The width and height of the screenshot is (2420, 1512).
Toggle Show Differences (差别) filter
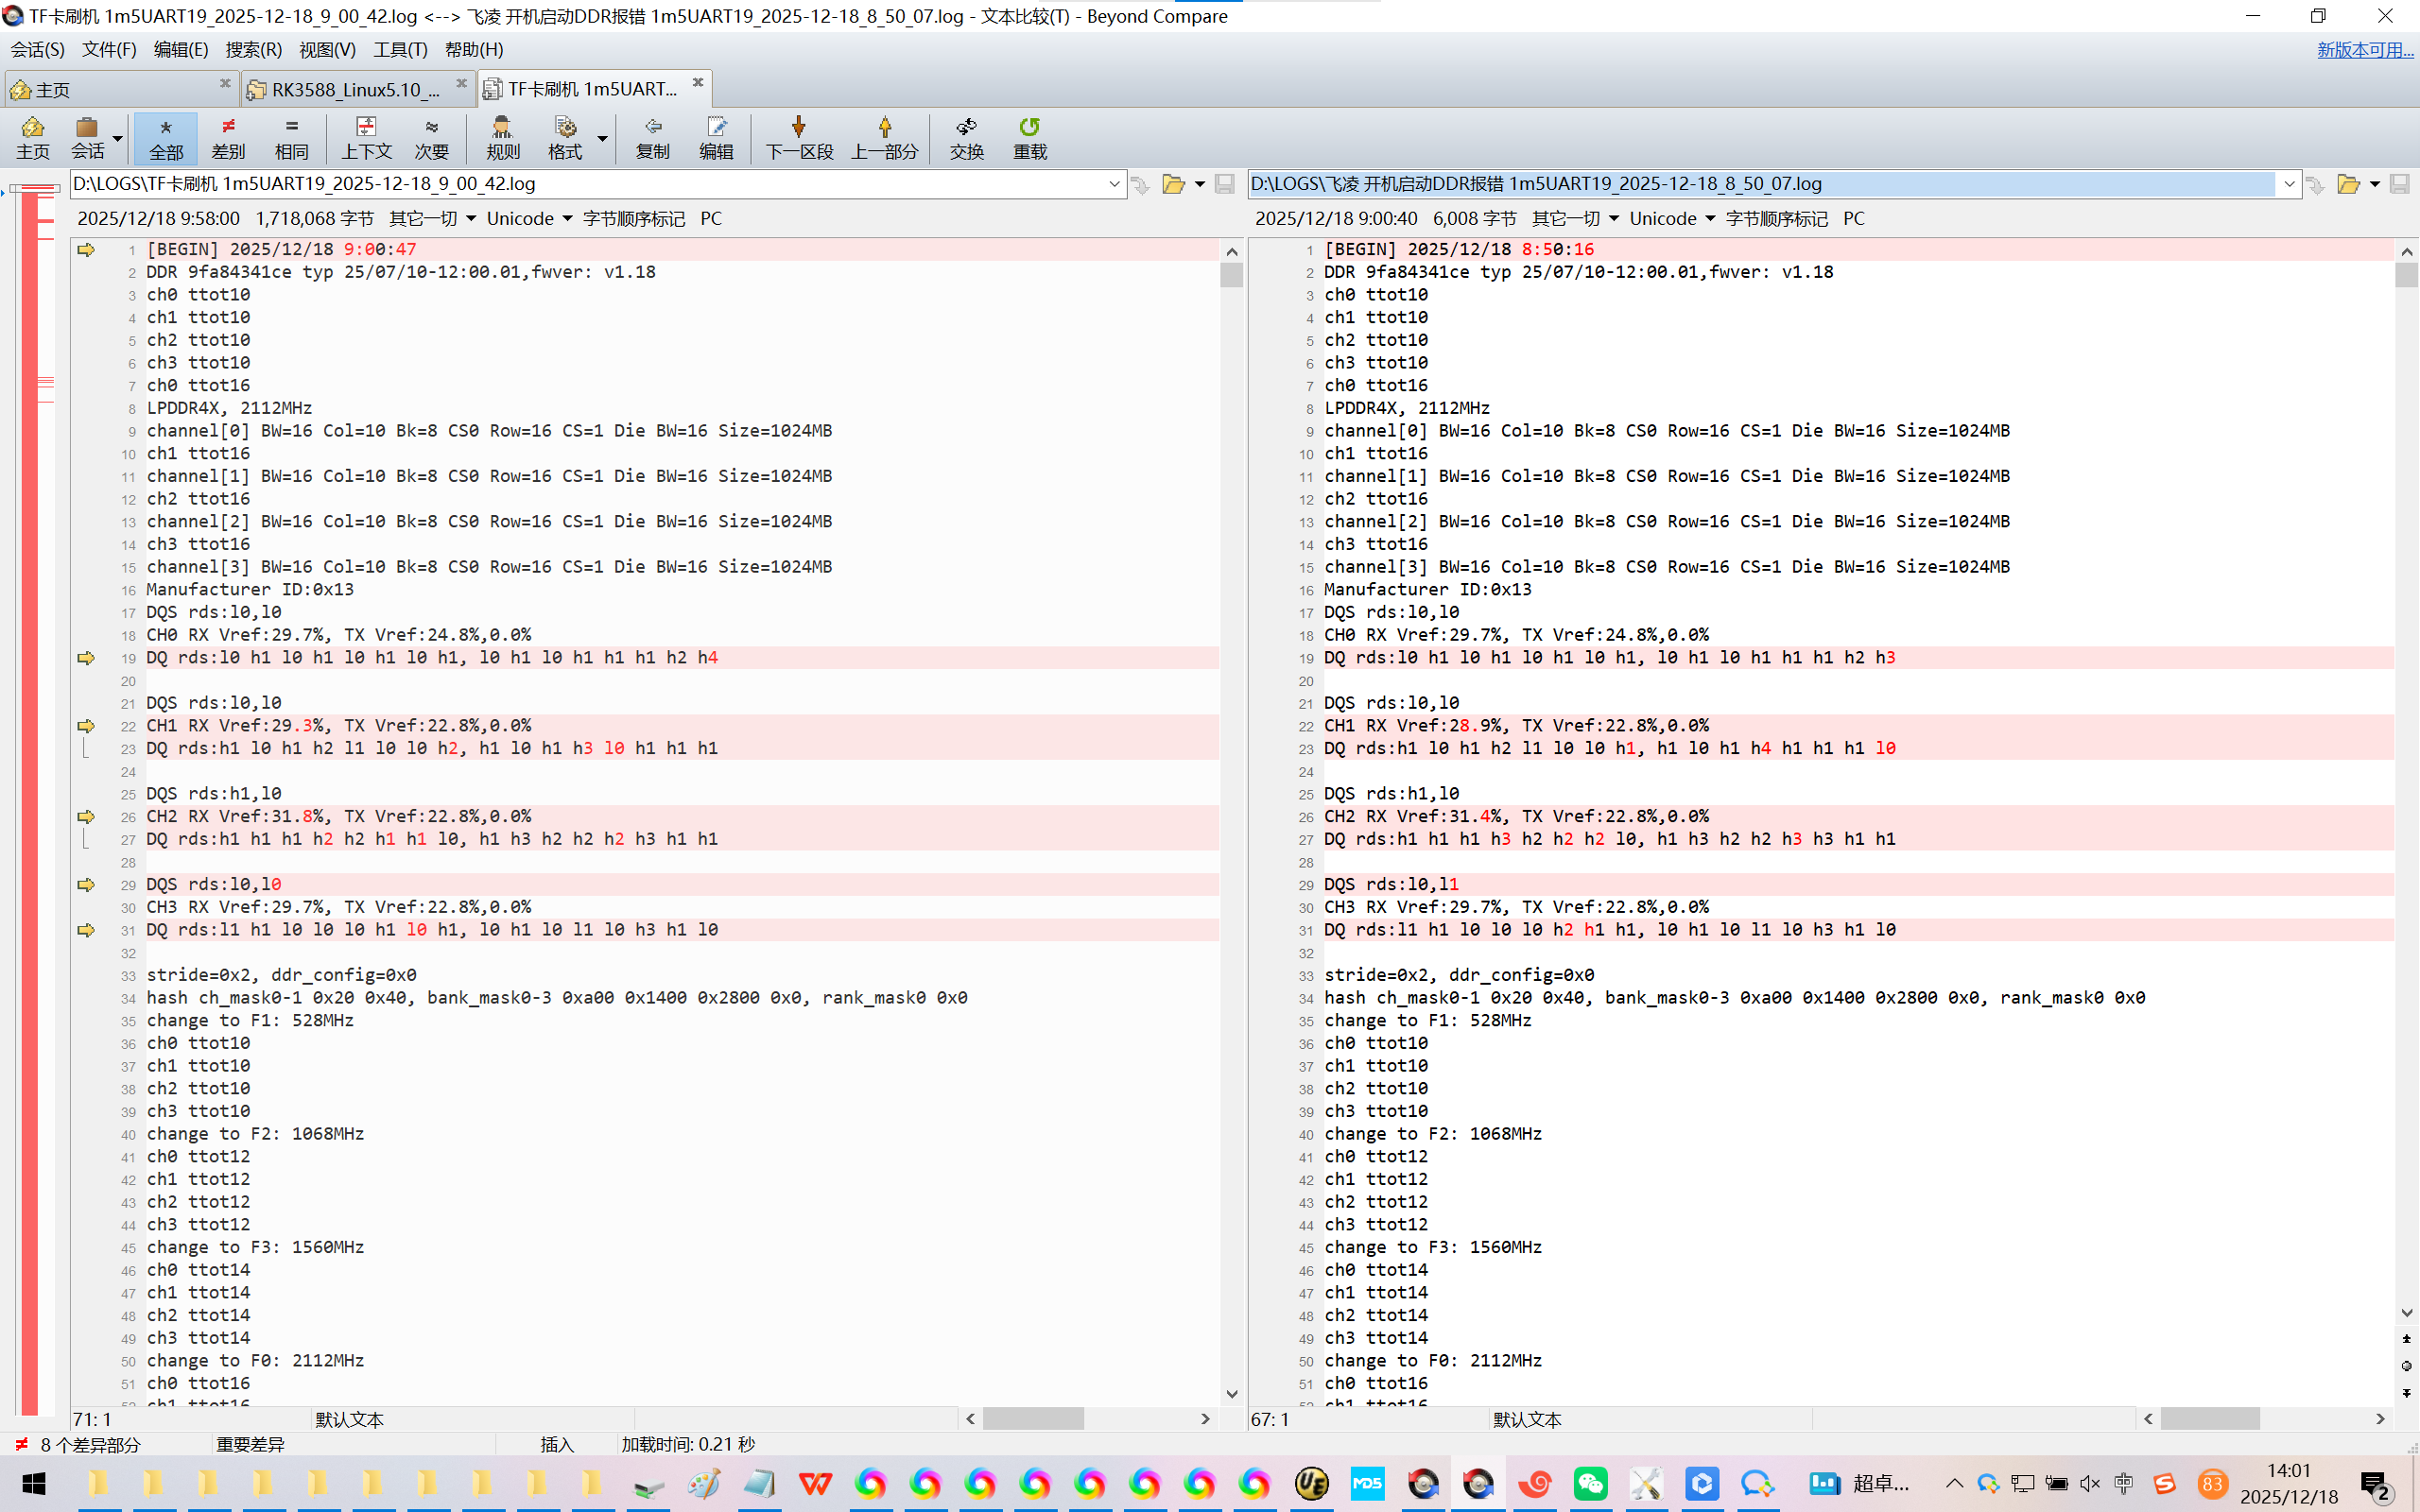coord(228,138)
